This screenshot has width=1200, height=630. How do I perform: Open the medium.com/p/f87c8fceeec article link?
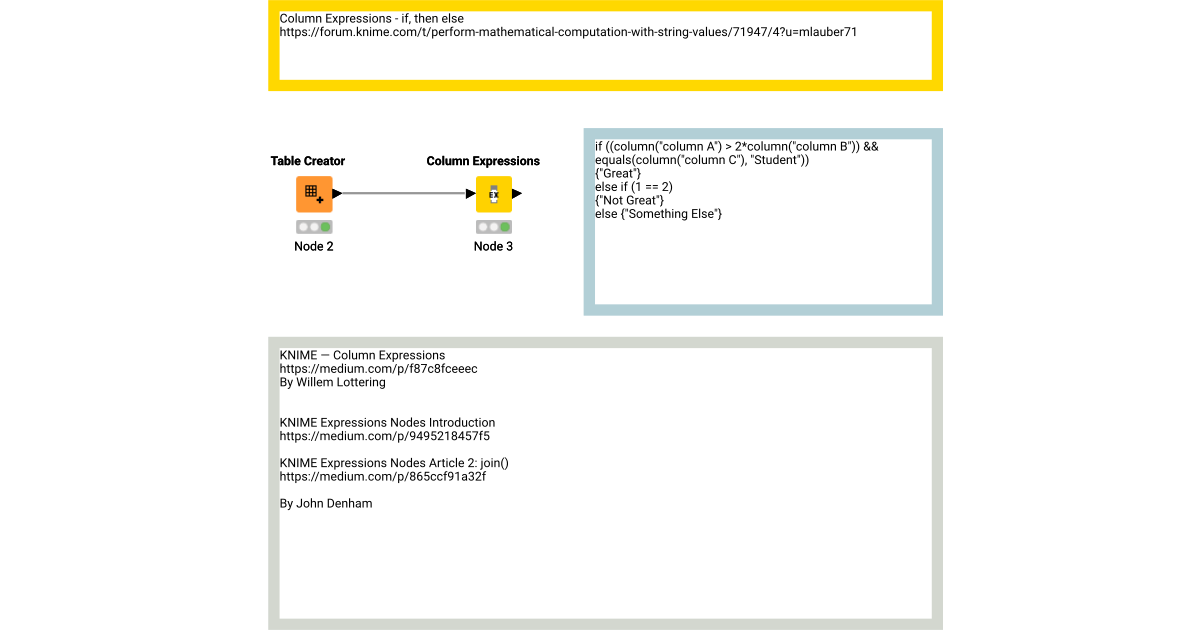click(x=377, y=368)
